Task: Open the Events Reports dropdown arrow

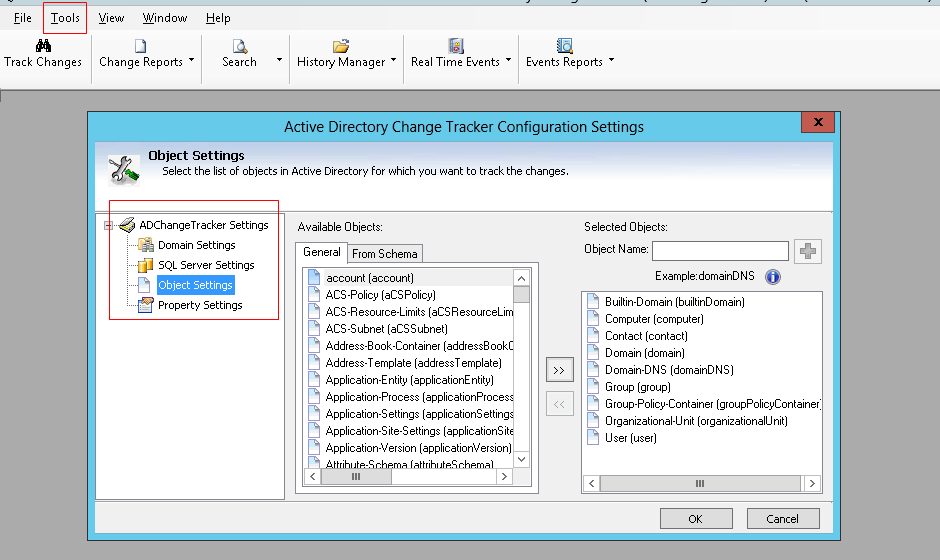Action: coord(611,60)
